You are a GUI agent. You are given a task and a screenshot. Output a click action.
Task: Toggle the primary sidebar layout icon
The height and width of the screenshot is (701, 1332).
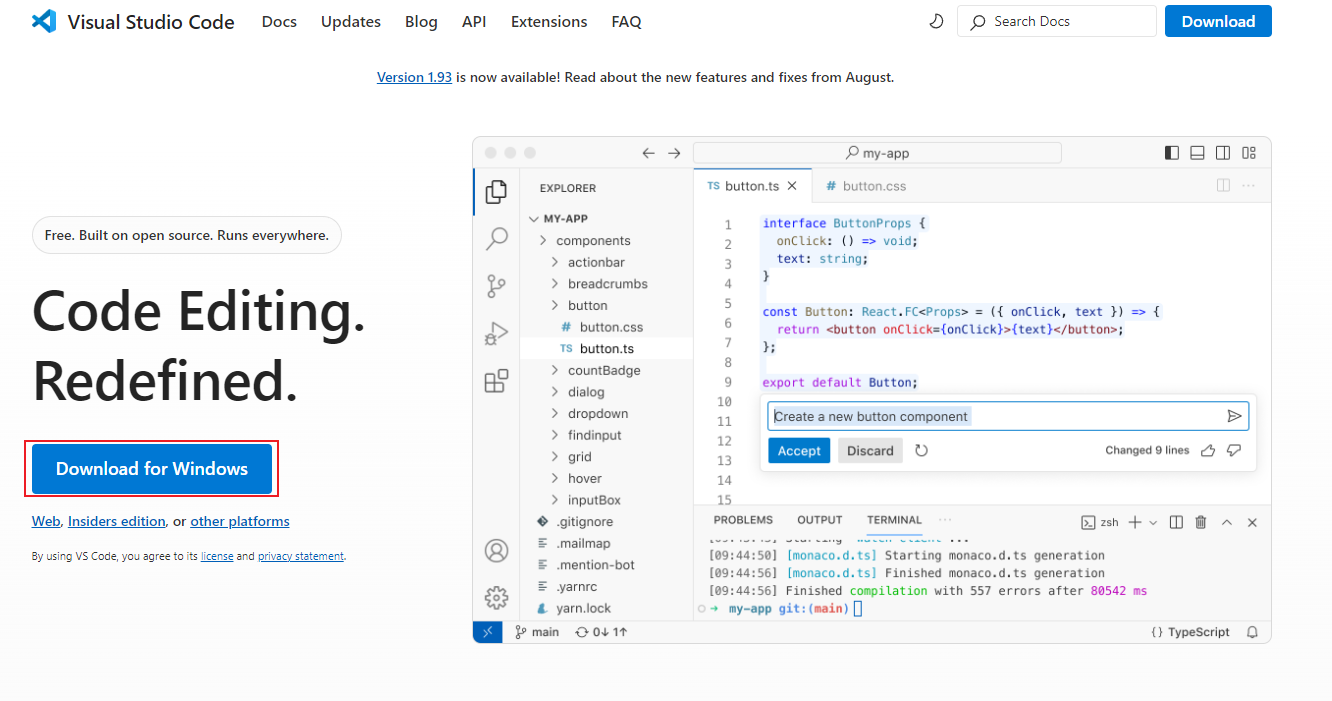click(1172, 153)
